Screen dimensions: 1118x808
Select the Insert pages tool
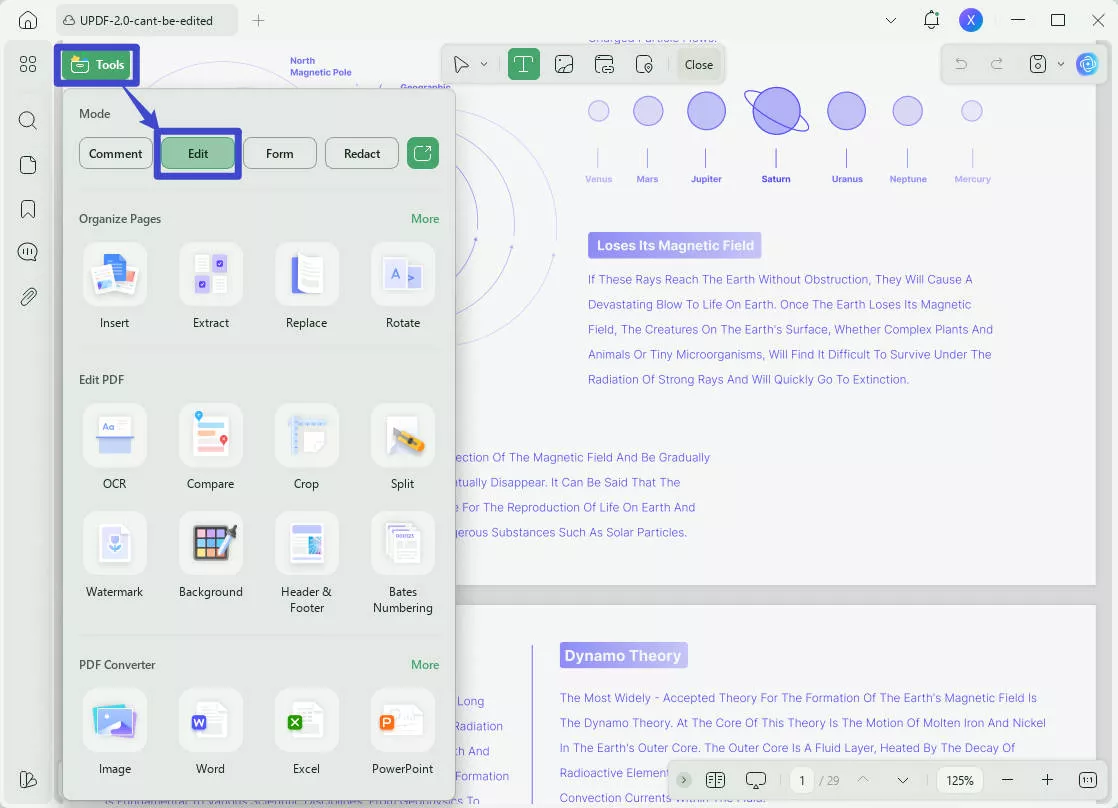[x=115, y=286]
